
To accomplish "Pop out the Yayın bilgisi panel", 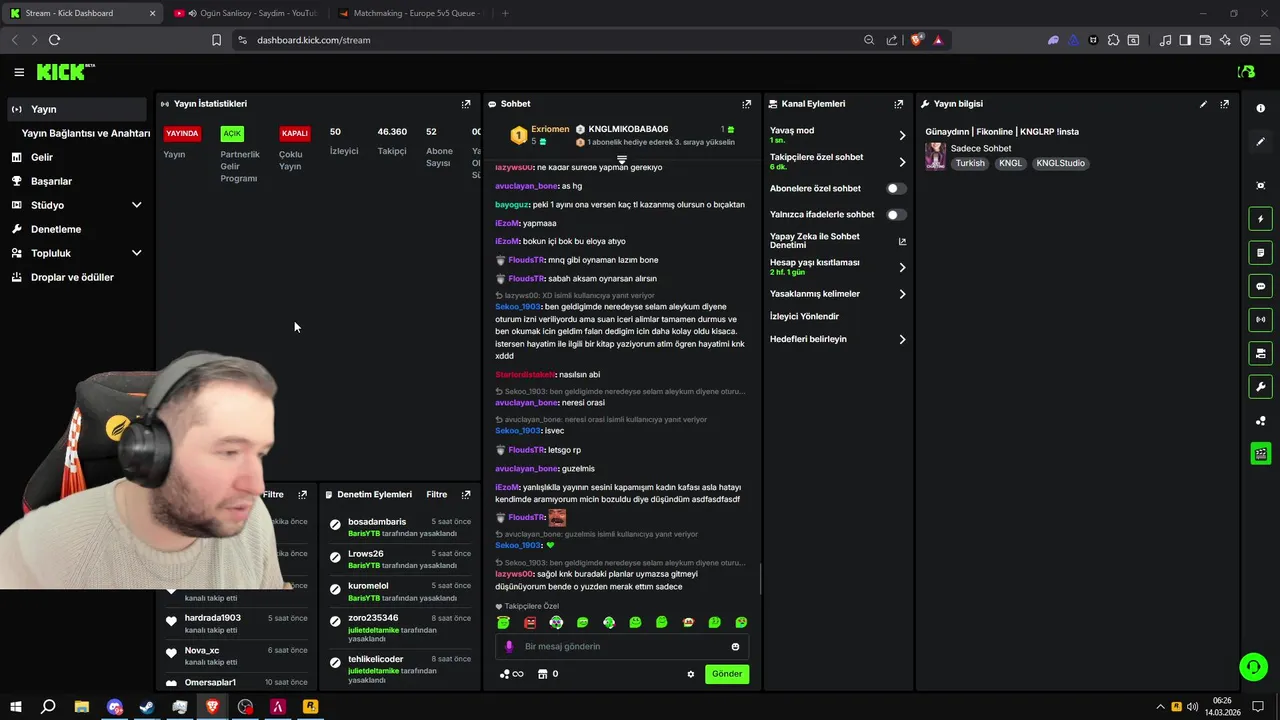I will 1224,104.
